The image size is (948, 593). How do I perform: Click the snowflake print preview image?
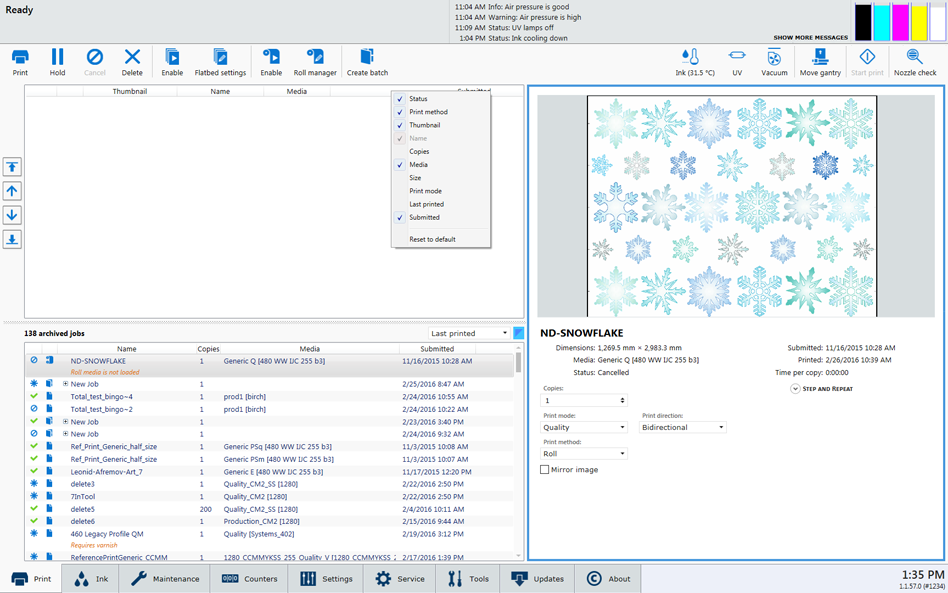(731, 206)
